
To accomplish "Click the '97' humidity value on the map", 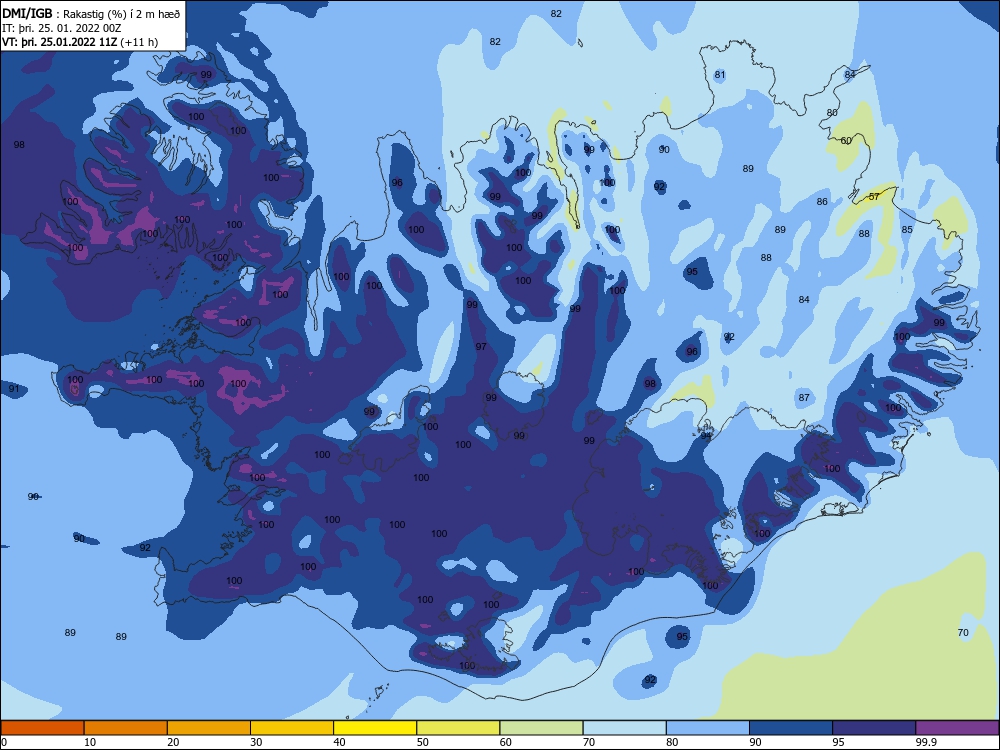I will (x=481, y=347).
